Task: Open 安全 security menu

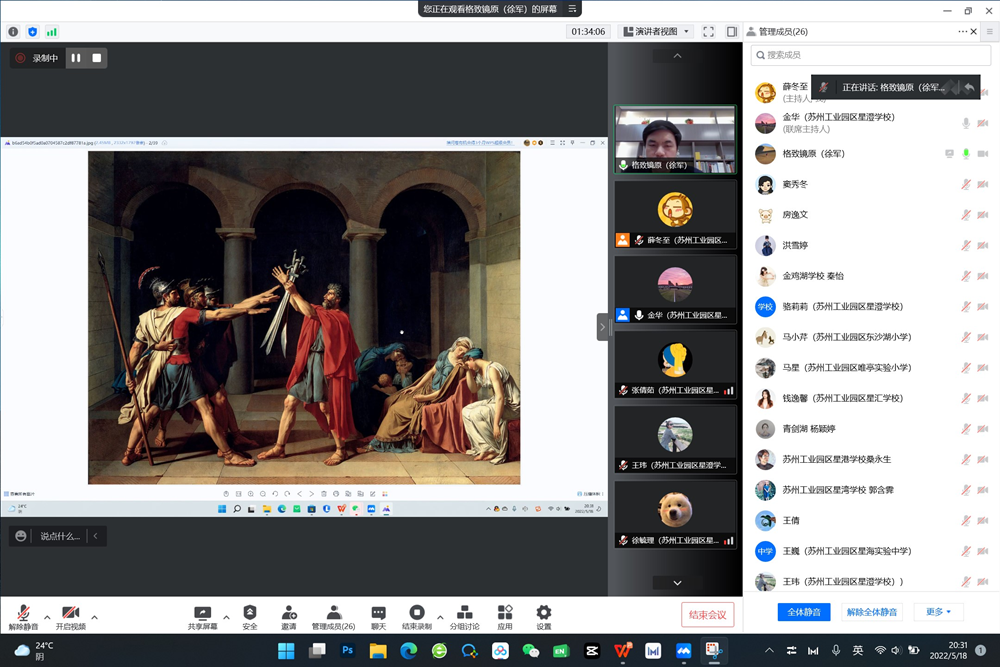Action: coord(250,617)
